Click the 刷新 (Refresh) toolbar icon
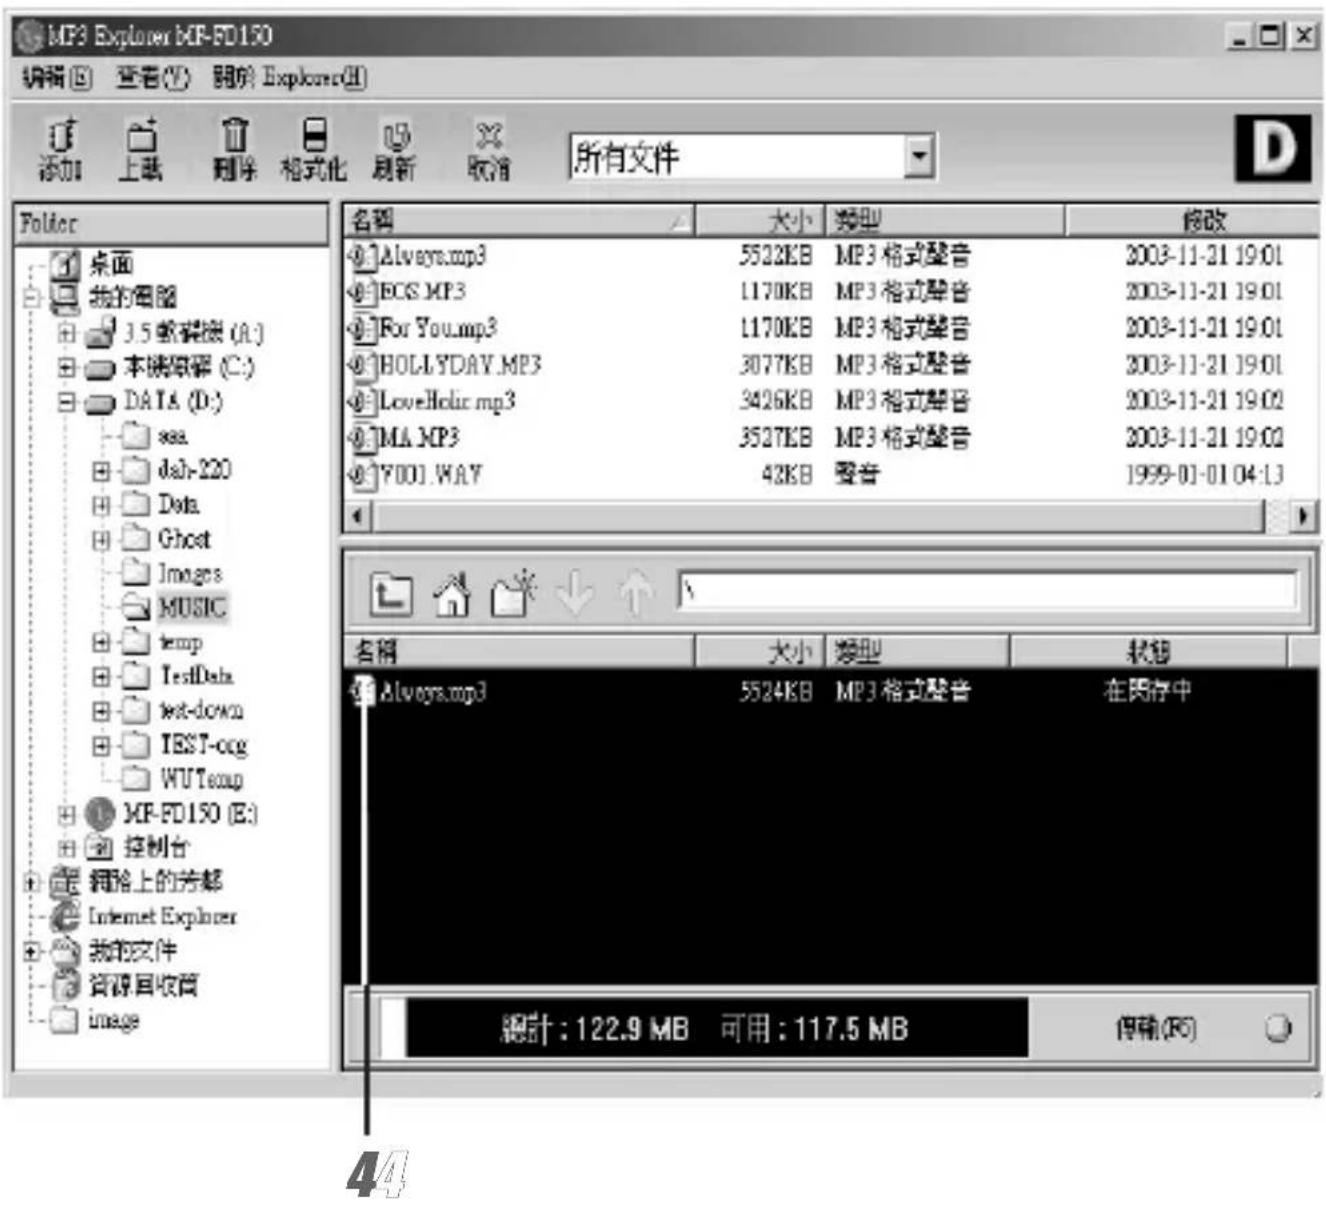 (x=394, y=150)
